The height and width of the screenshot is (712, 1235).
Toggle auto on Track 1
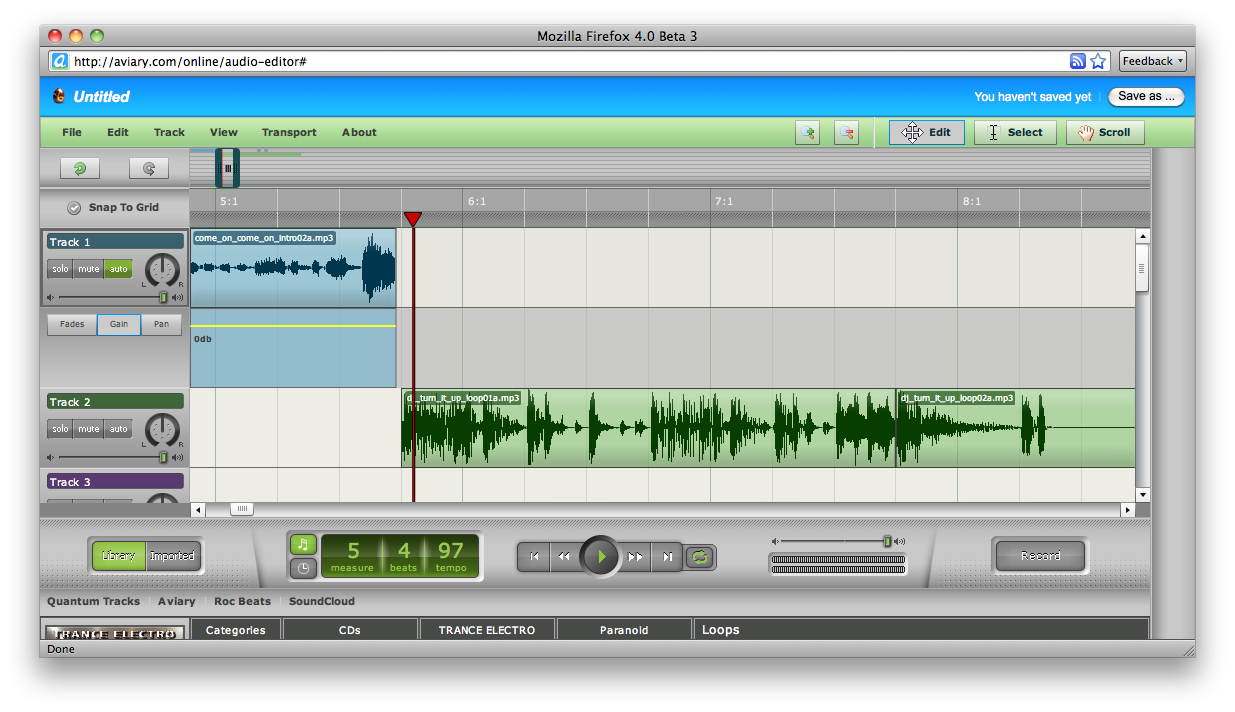(118, 269)
